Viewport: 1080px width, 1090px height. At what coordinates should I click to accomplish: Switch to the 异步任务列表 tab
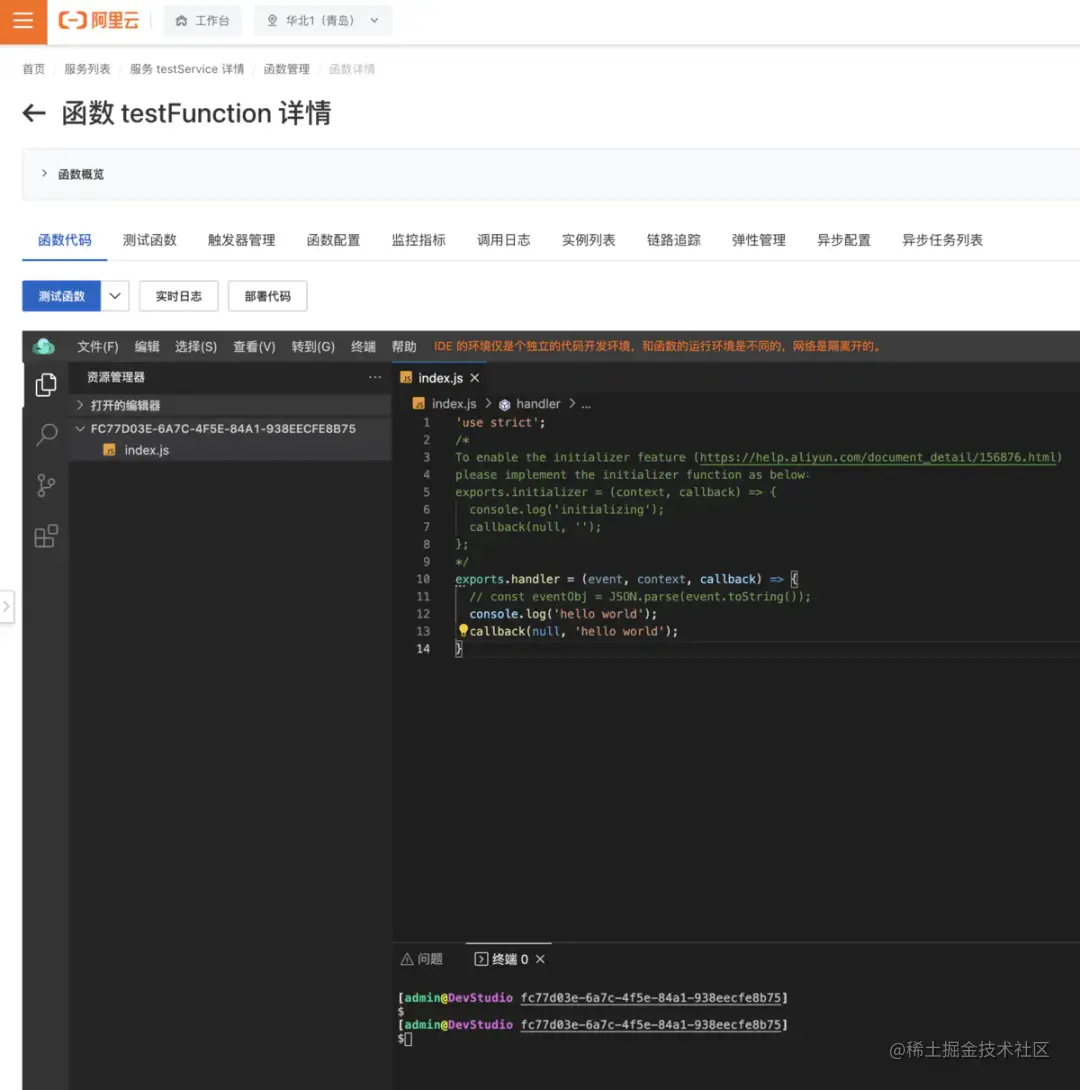942,241
